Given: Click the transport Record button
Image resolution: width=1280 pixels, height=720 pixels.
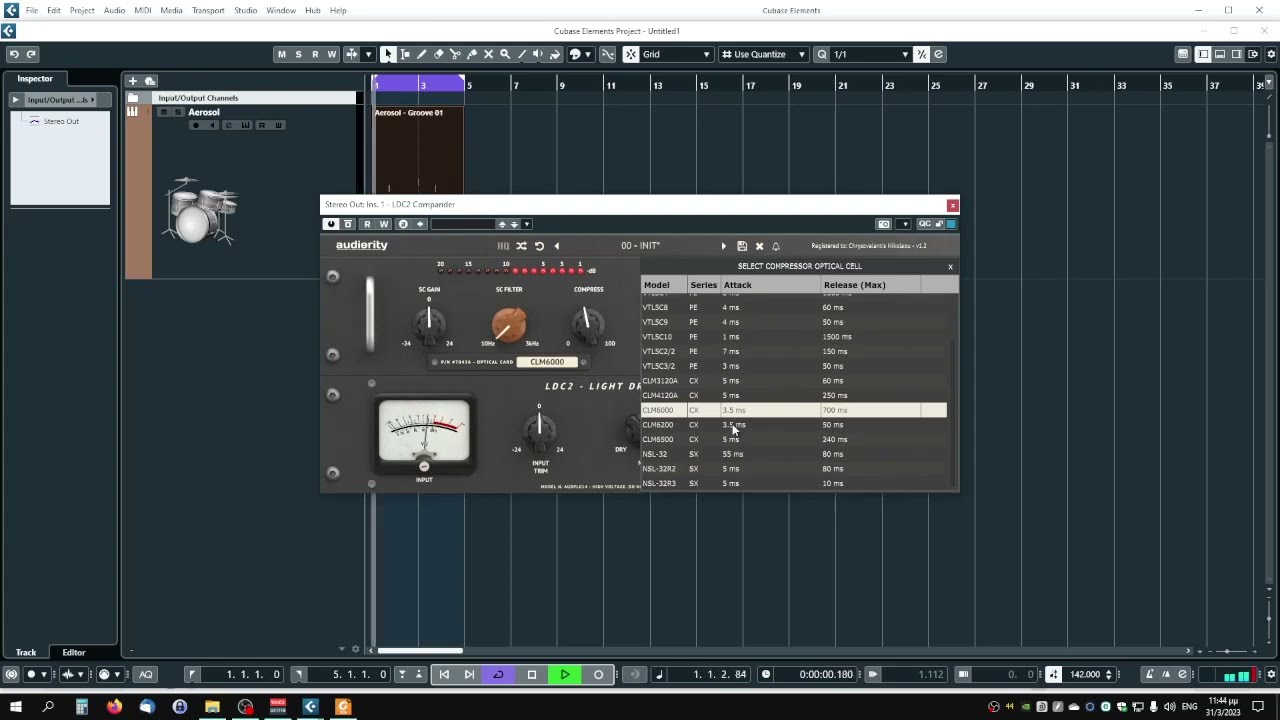Looking at the screenshot, I should (x=598, y=674).
